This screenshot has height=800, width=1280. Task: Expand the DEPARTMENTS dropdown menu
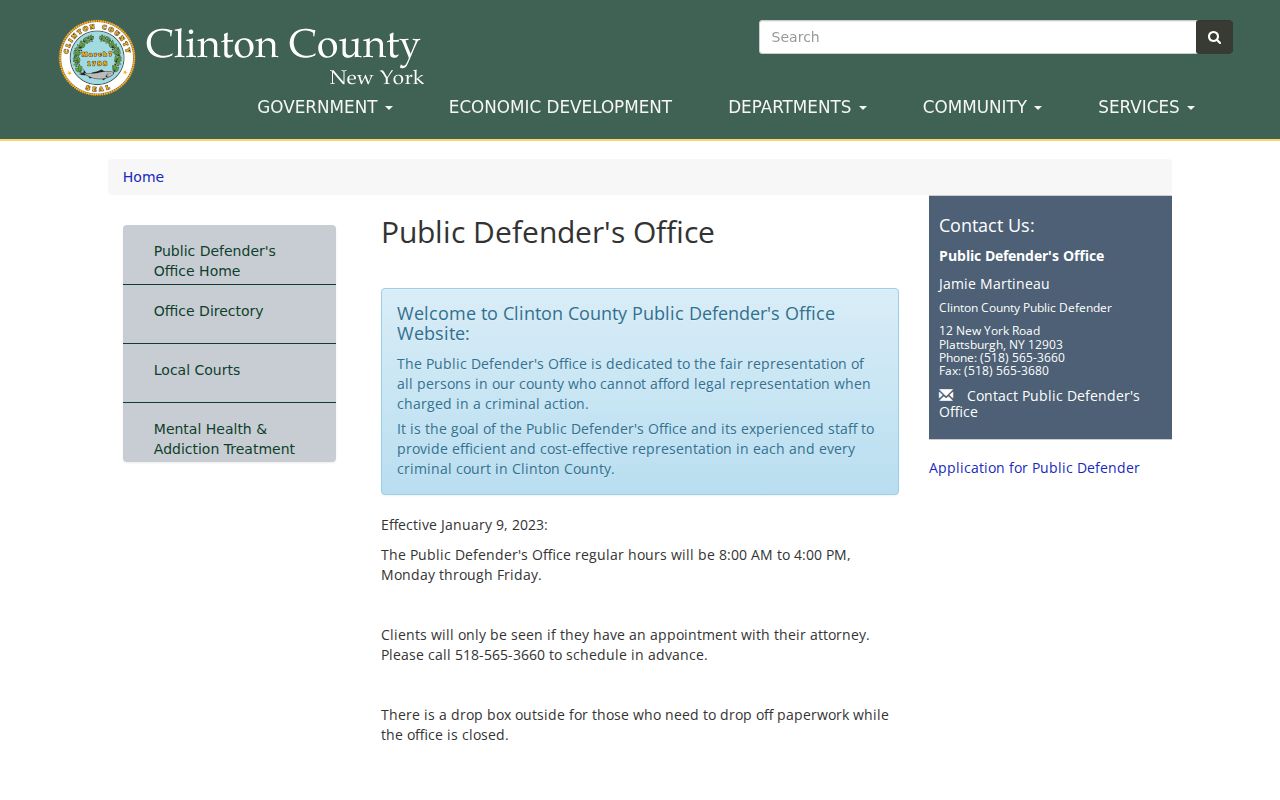click(x=797, y=107)
